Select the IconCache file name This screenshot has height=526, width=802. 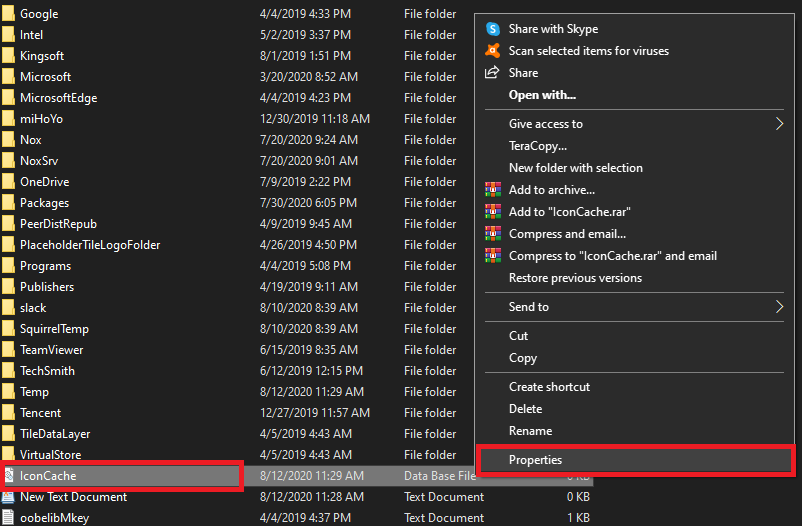[48, 476]
